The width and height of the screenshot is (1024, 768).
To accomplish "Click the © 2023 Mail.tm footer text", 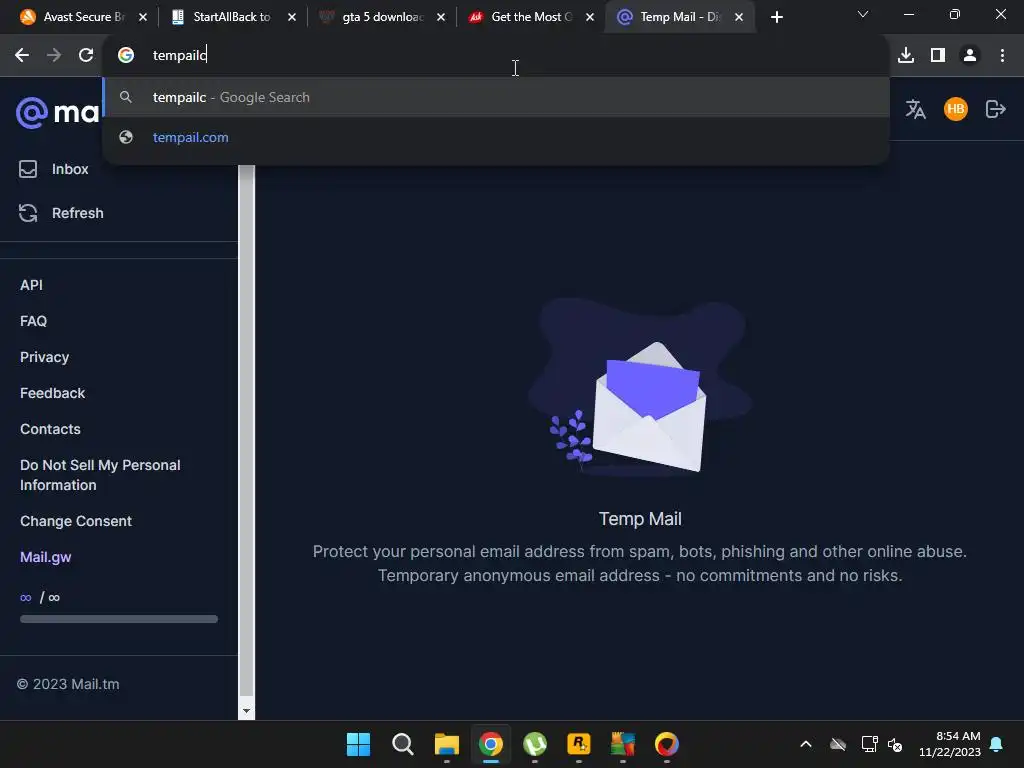I will pyautogui.click(x=68, y=684).
